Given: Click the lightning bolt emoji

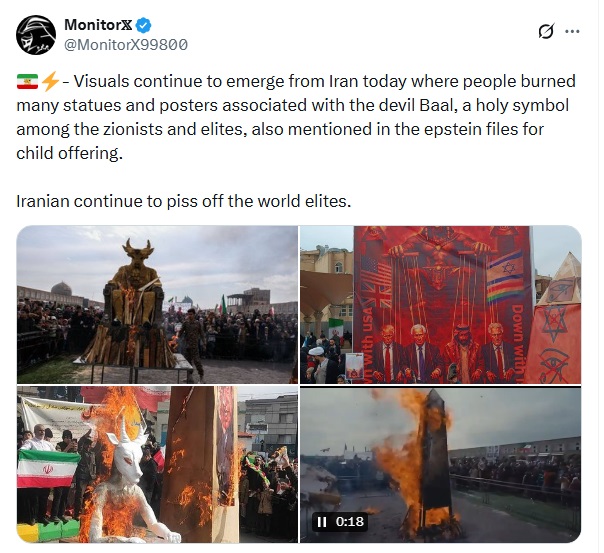Looking at the screenshot, I should pyautogui.click(x=50, y=82).
